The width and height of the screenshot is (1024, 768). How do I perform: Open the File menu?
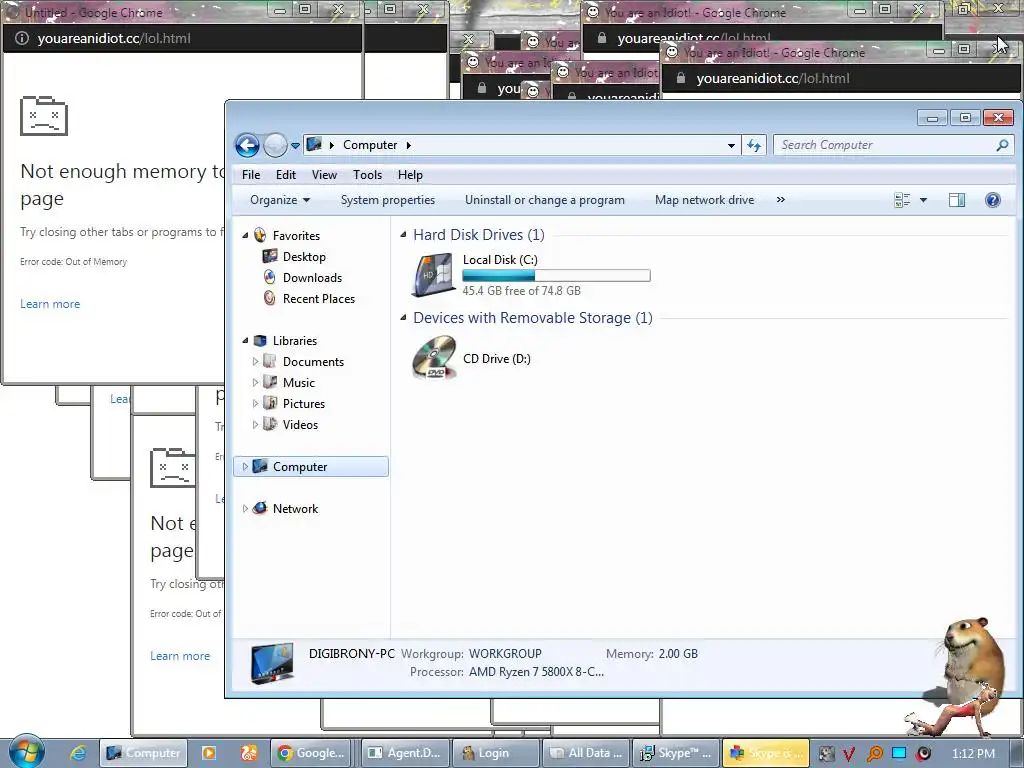pyautogui.click(x=251, y=174)
